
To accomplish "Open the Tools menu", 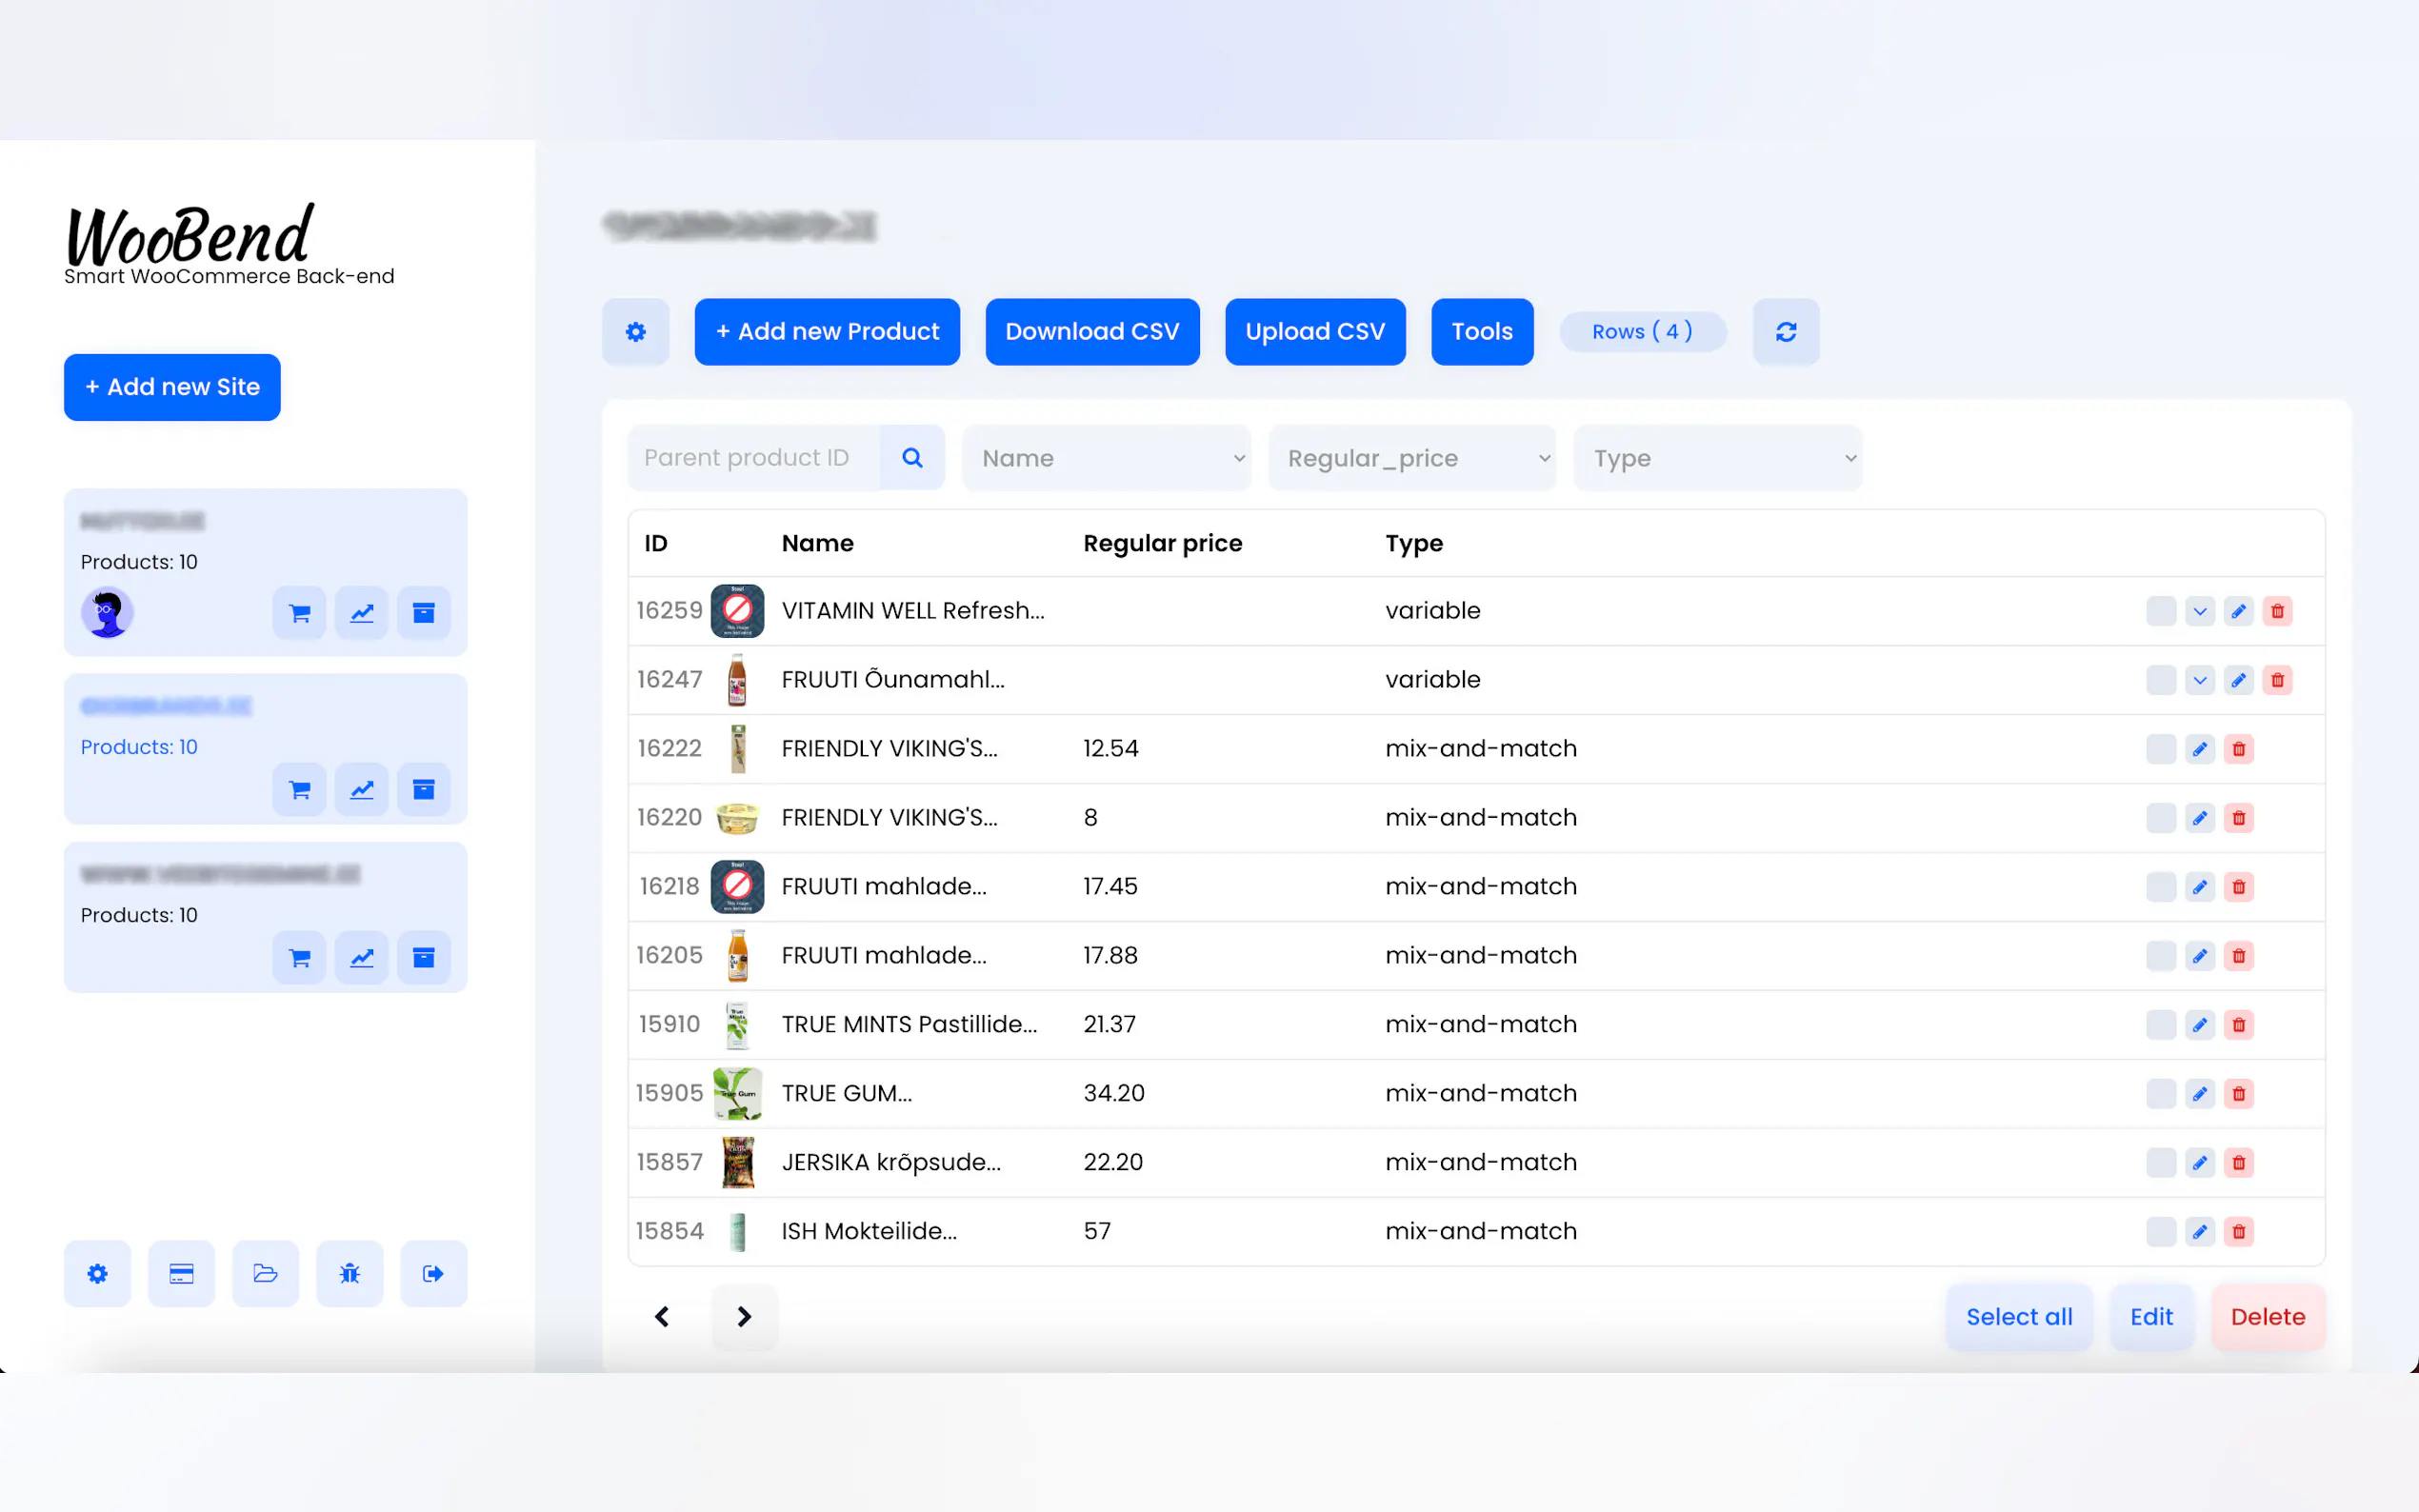I will coord(1481,331).
